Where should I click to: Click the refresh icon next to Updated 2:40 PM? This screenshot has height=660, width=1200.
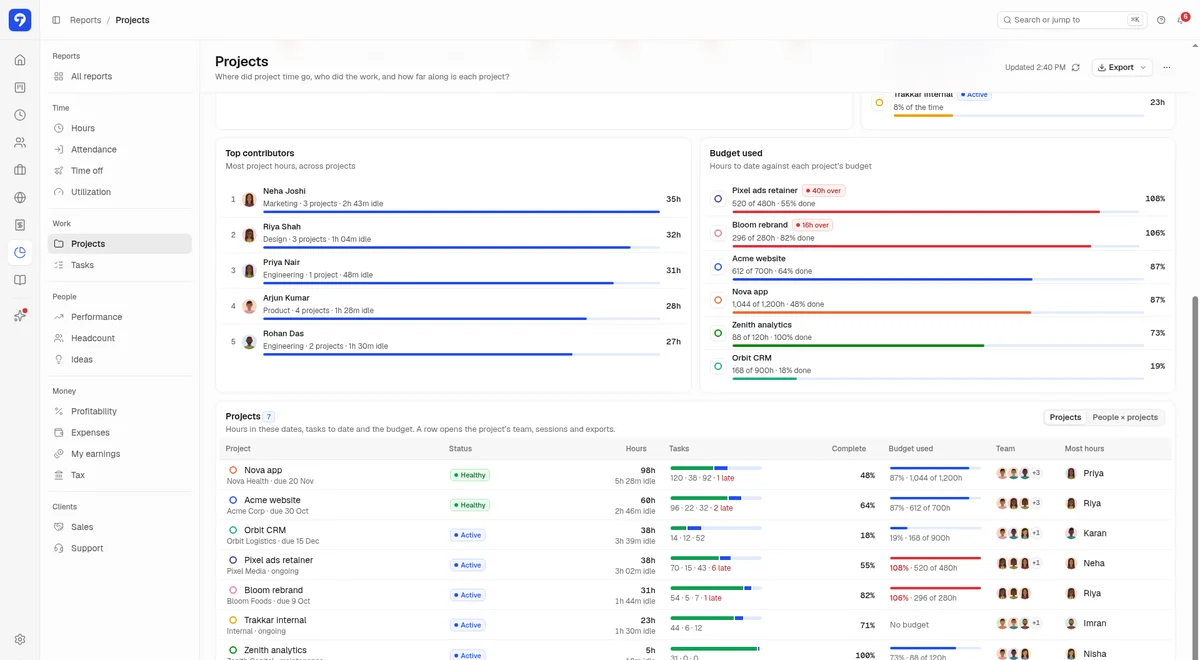[1076, 67]
